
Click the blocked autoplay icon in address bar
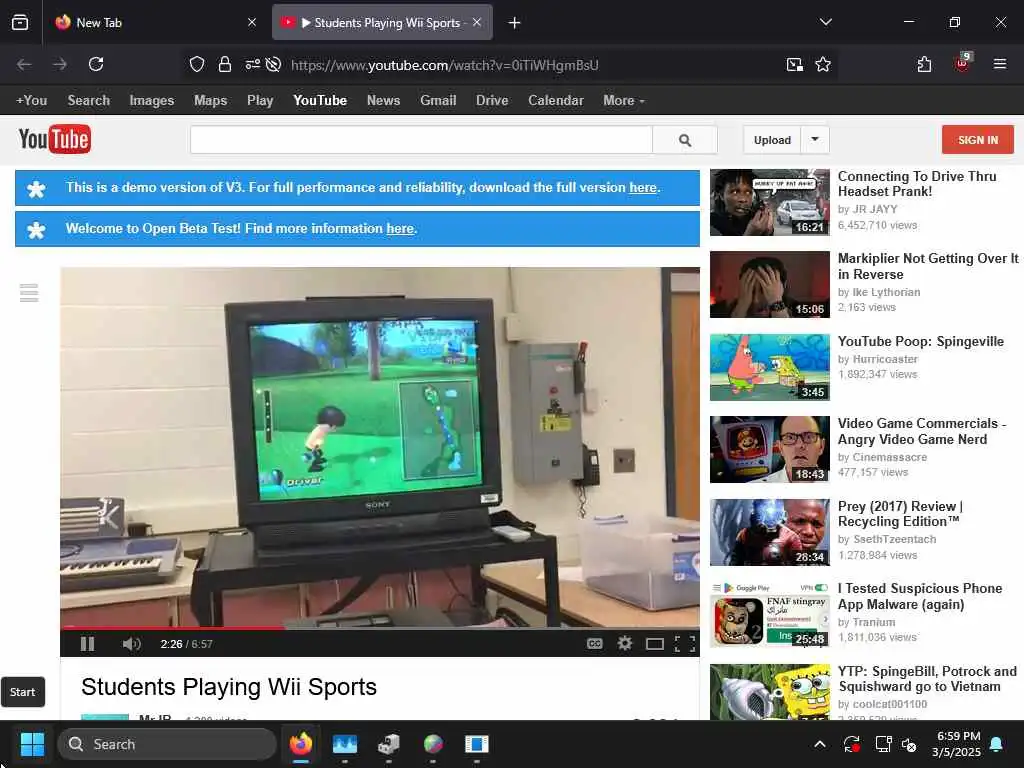click(274, 64)
